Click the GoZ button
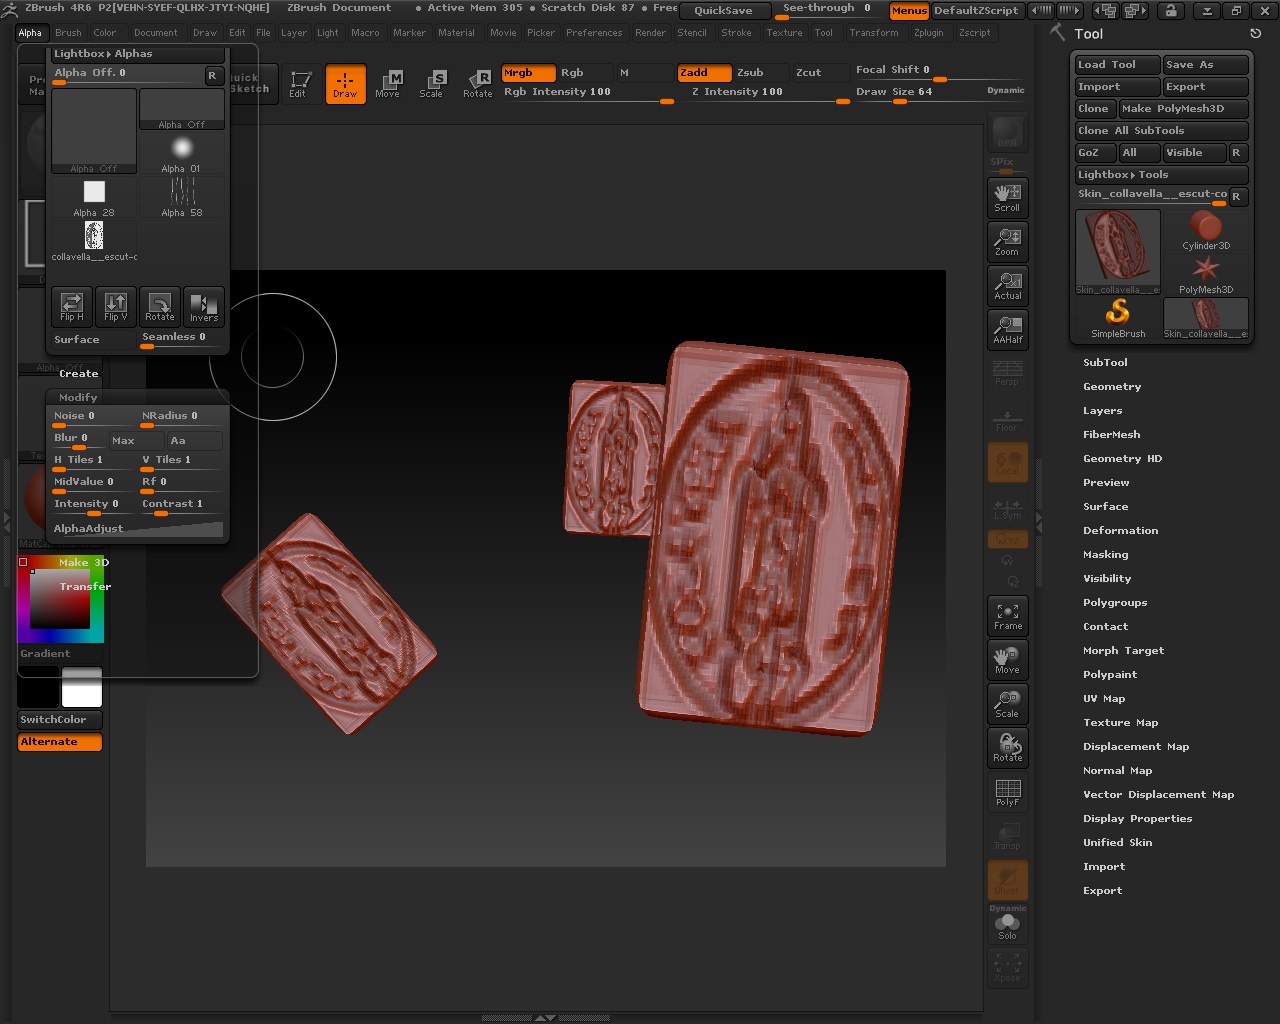1280x1024 pixels. tap(1095, 153)
